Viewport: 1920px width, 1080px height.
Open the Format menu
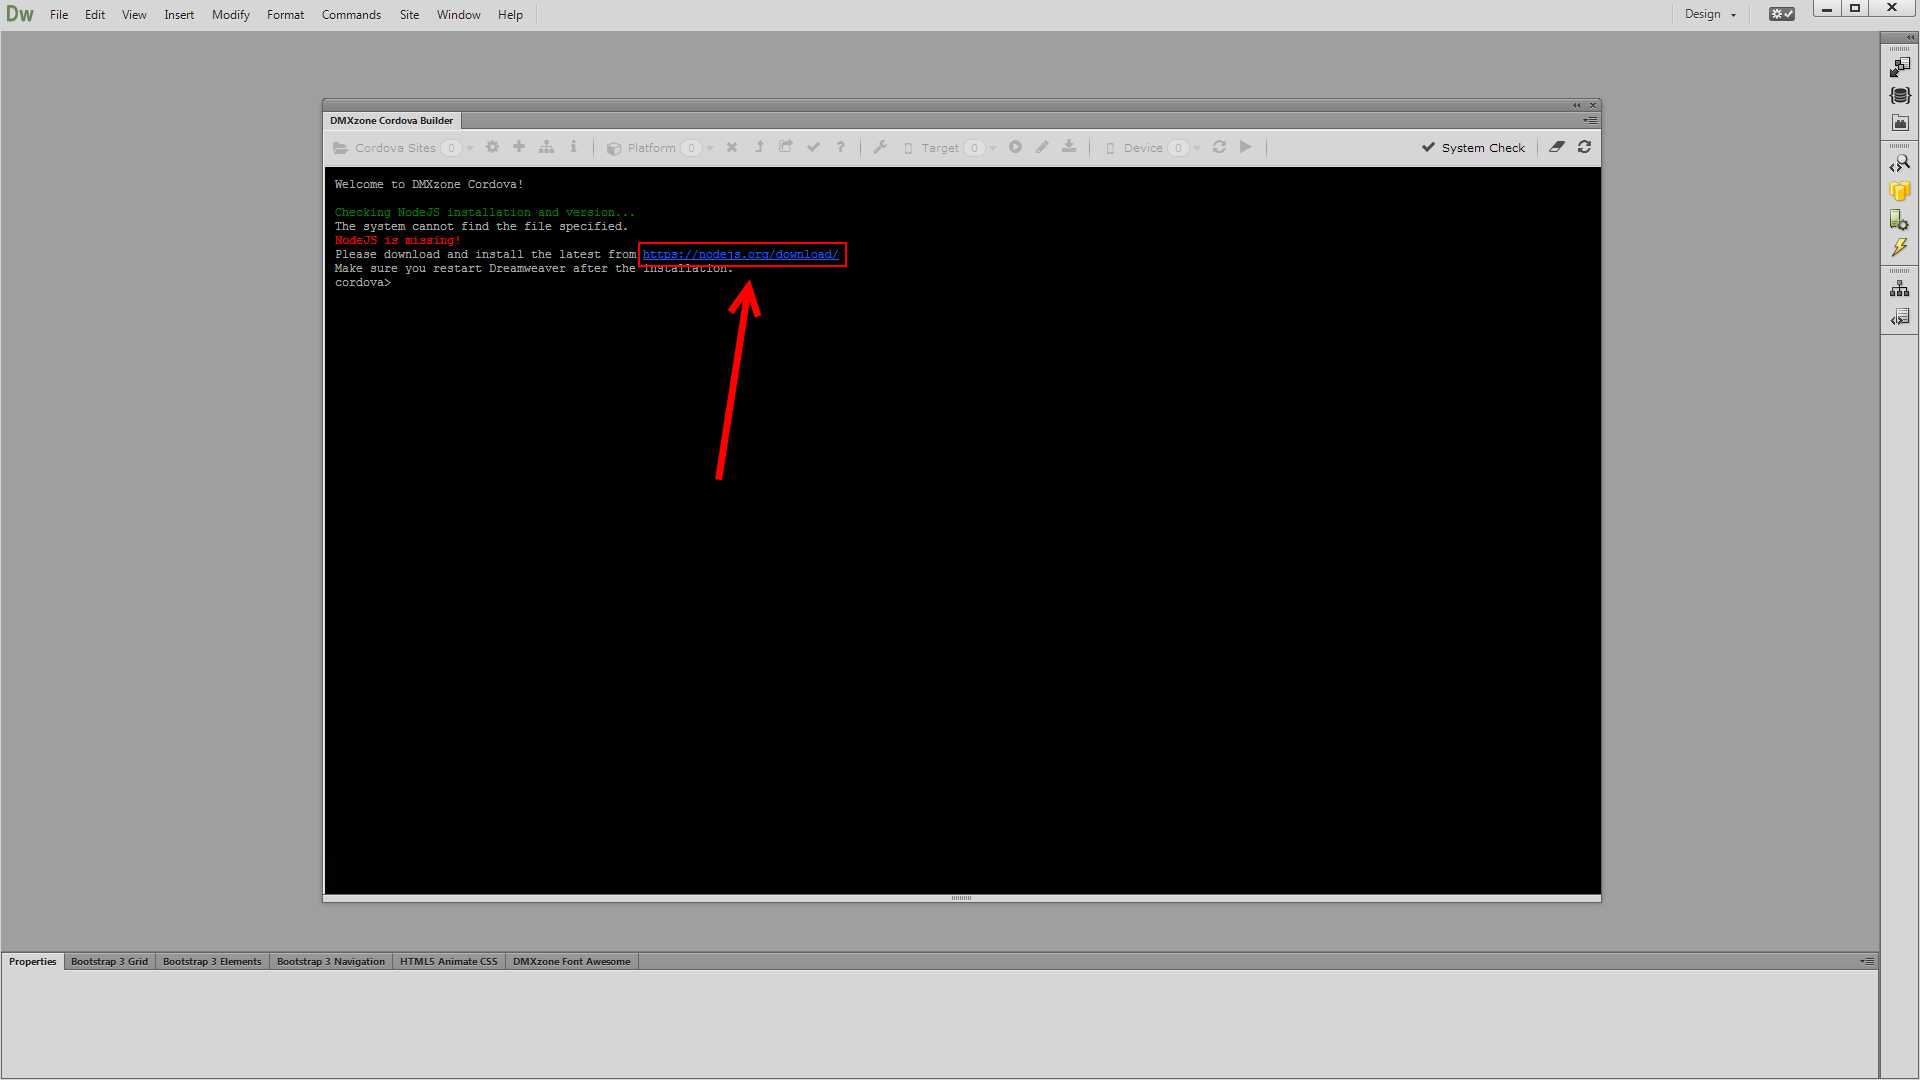pyautogui.click(x=285, y=15)
